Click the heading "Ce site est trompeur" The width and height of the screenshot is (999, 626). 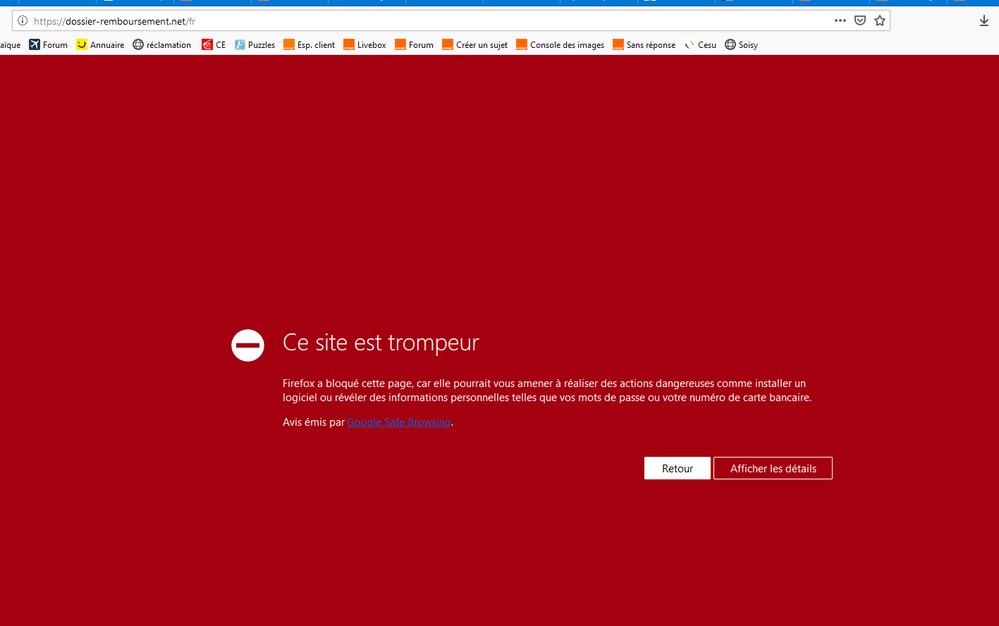point(380,343)
